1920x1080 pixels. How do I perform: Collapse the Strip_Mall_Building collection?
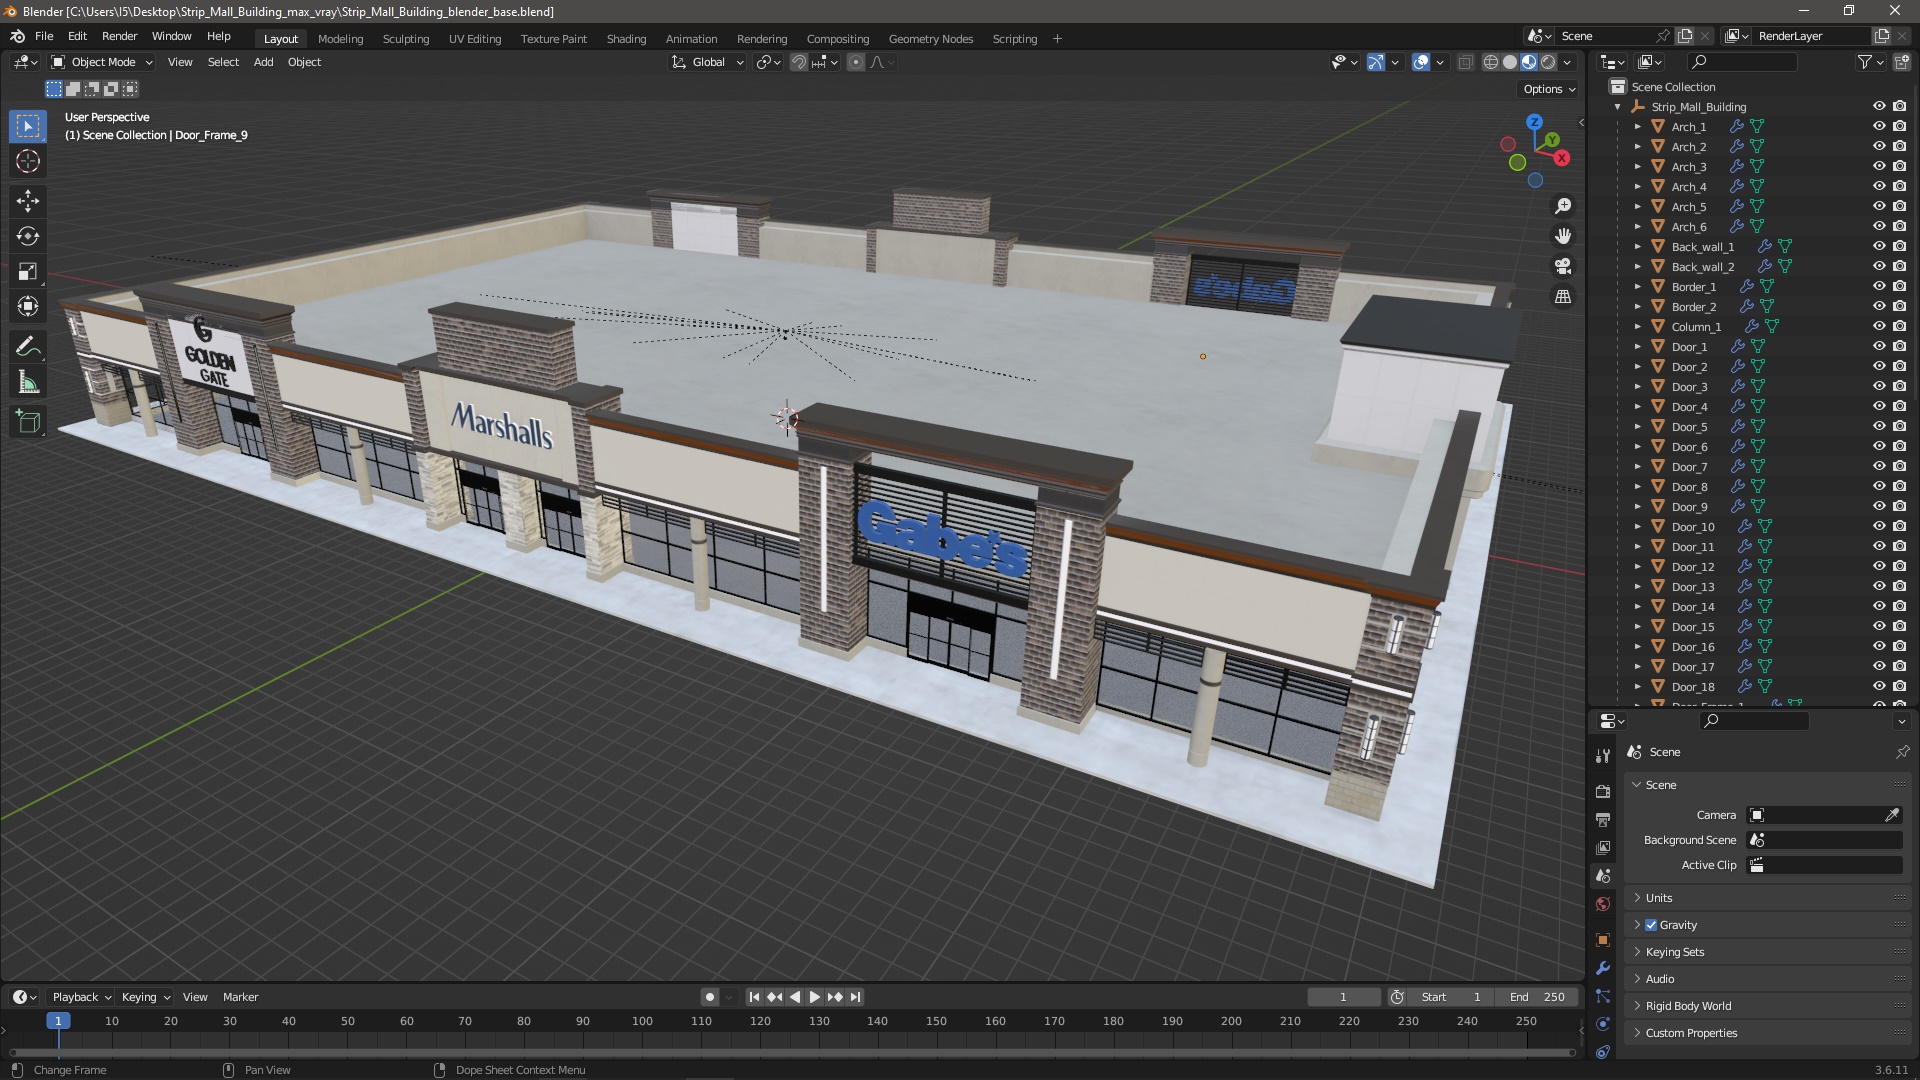tap(1618, 107)
